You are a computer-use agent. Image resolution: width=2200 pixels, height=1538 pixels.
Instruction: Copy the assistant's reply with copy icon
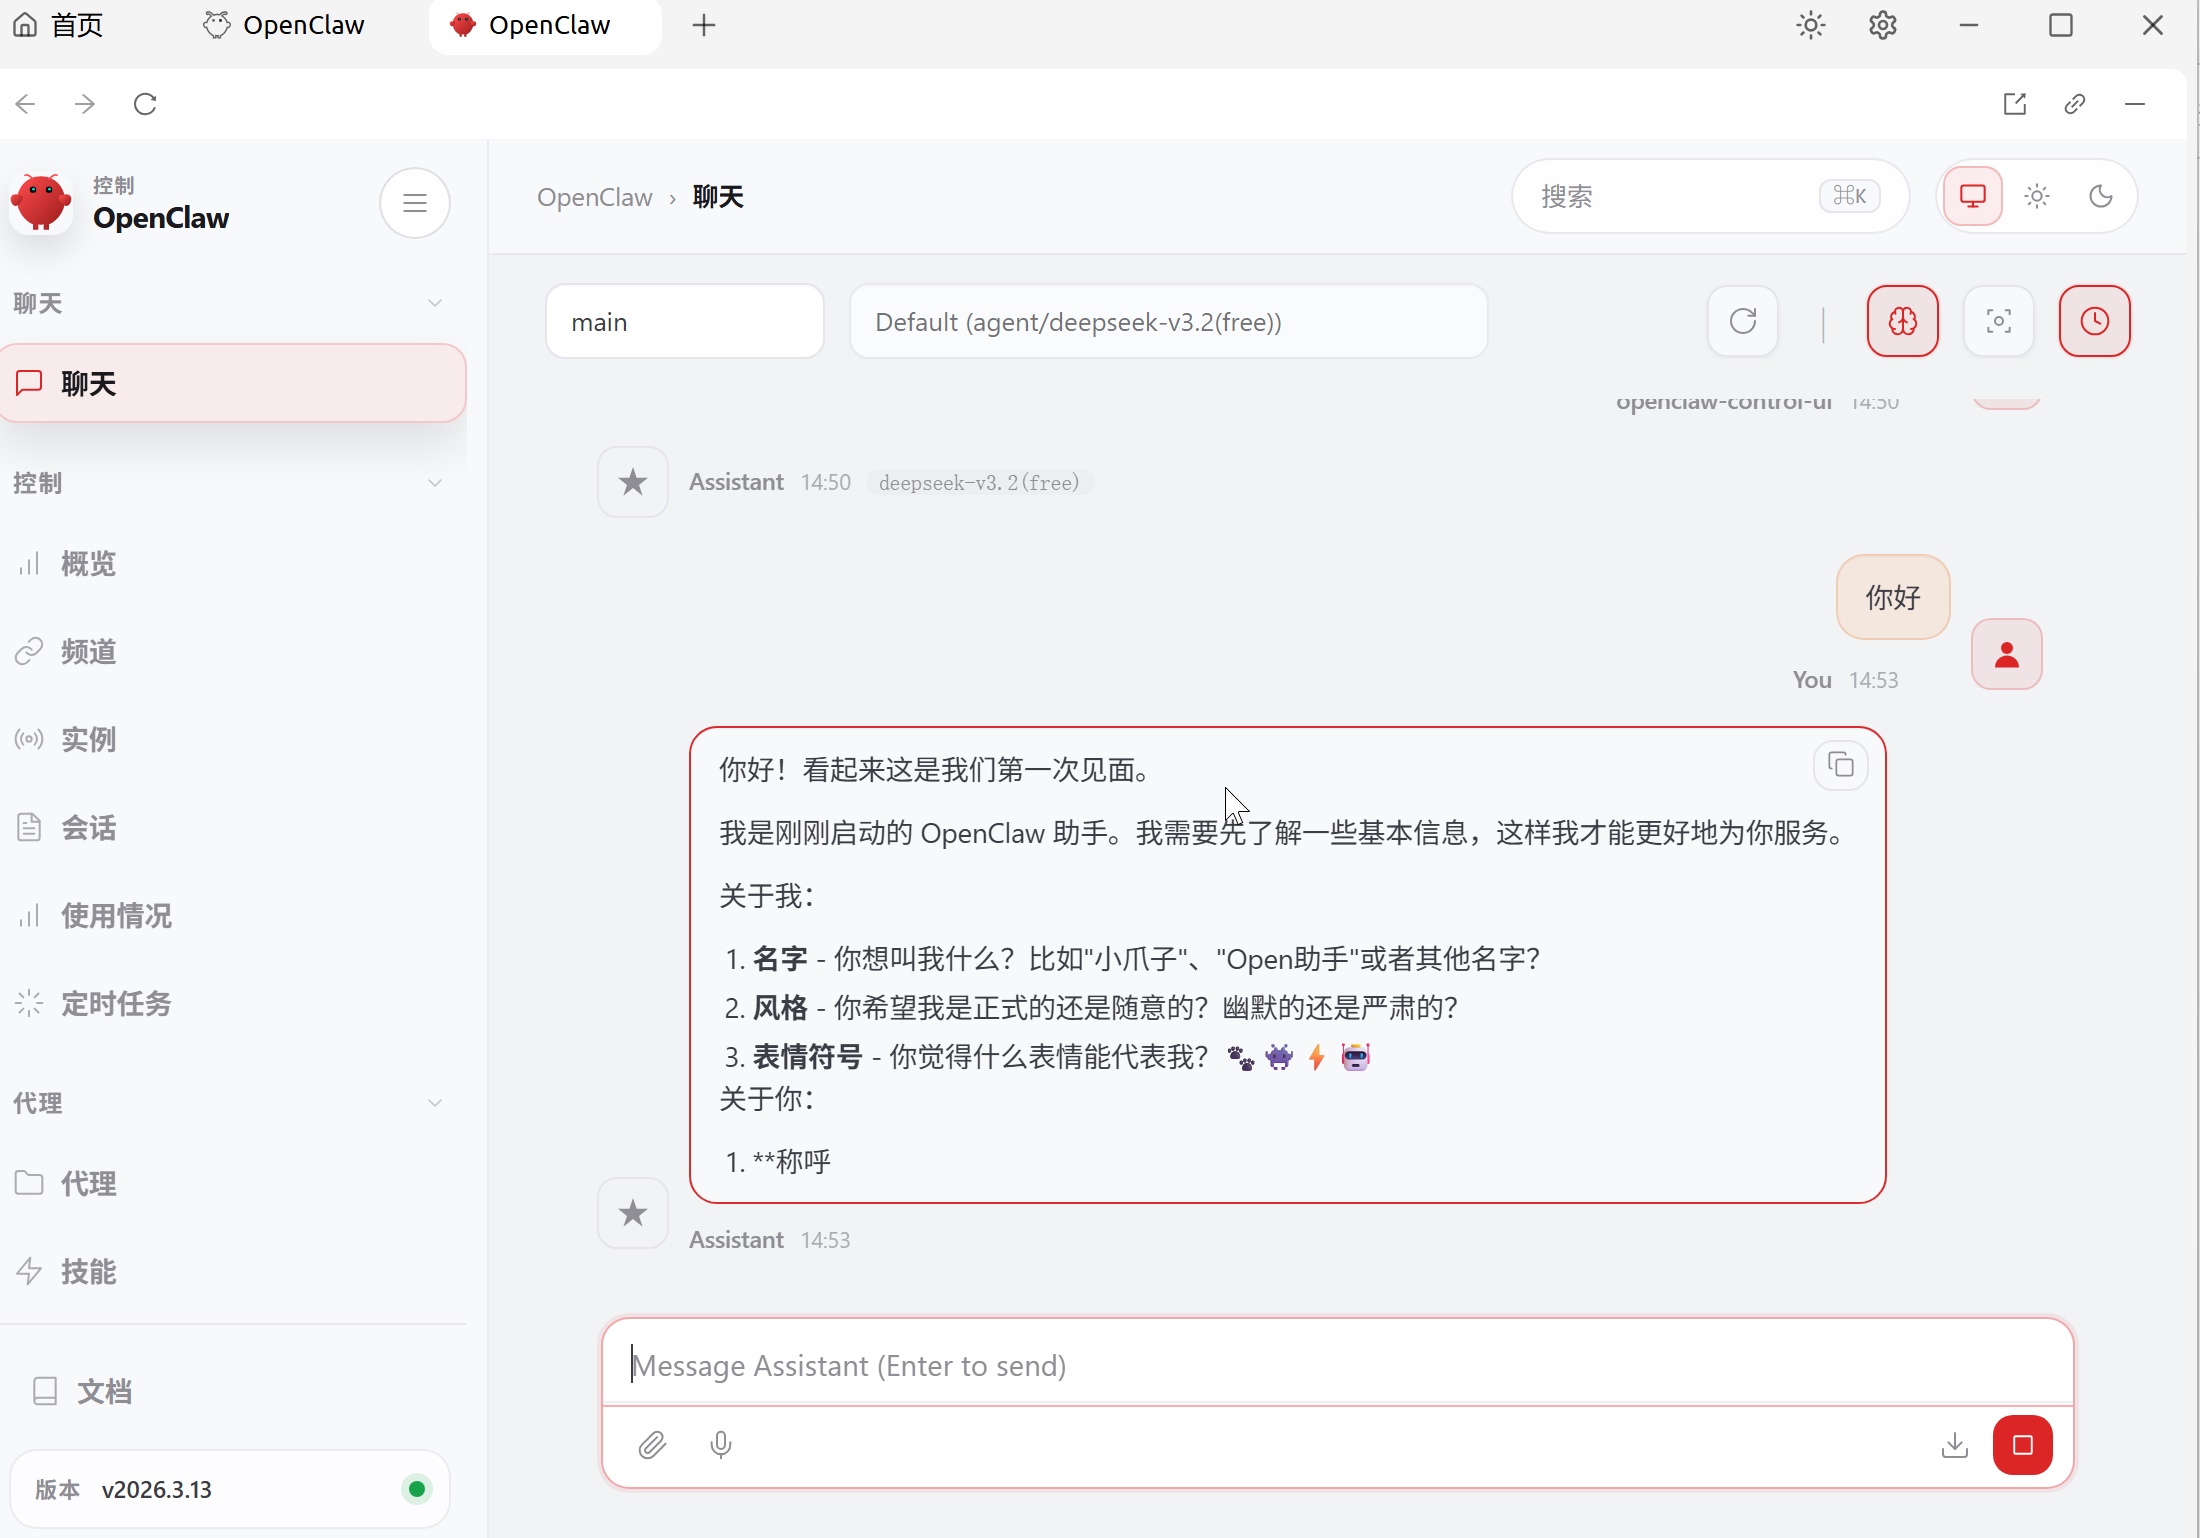1840,766
